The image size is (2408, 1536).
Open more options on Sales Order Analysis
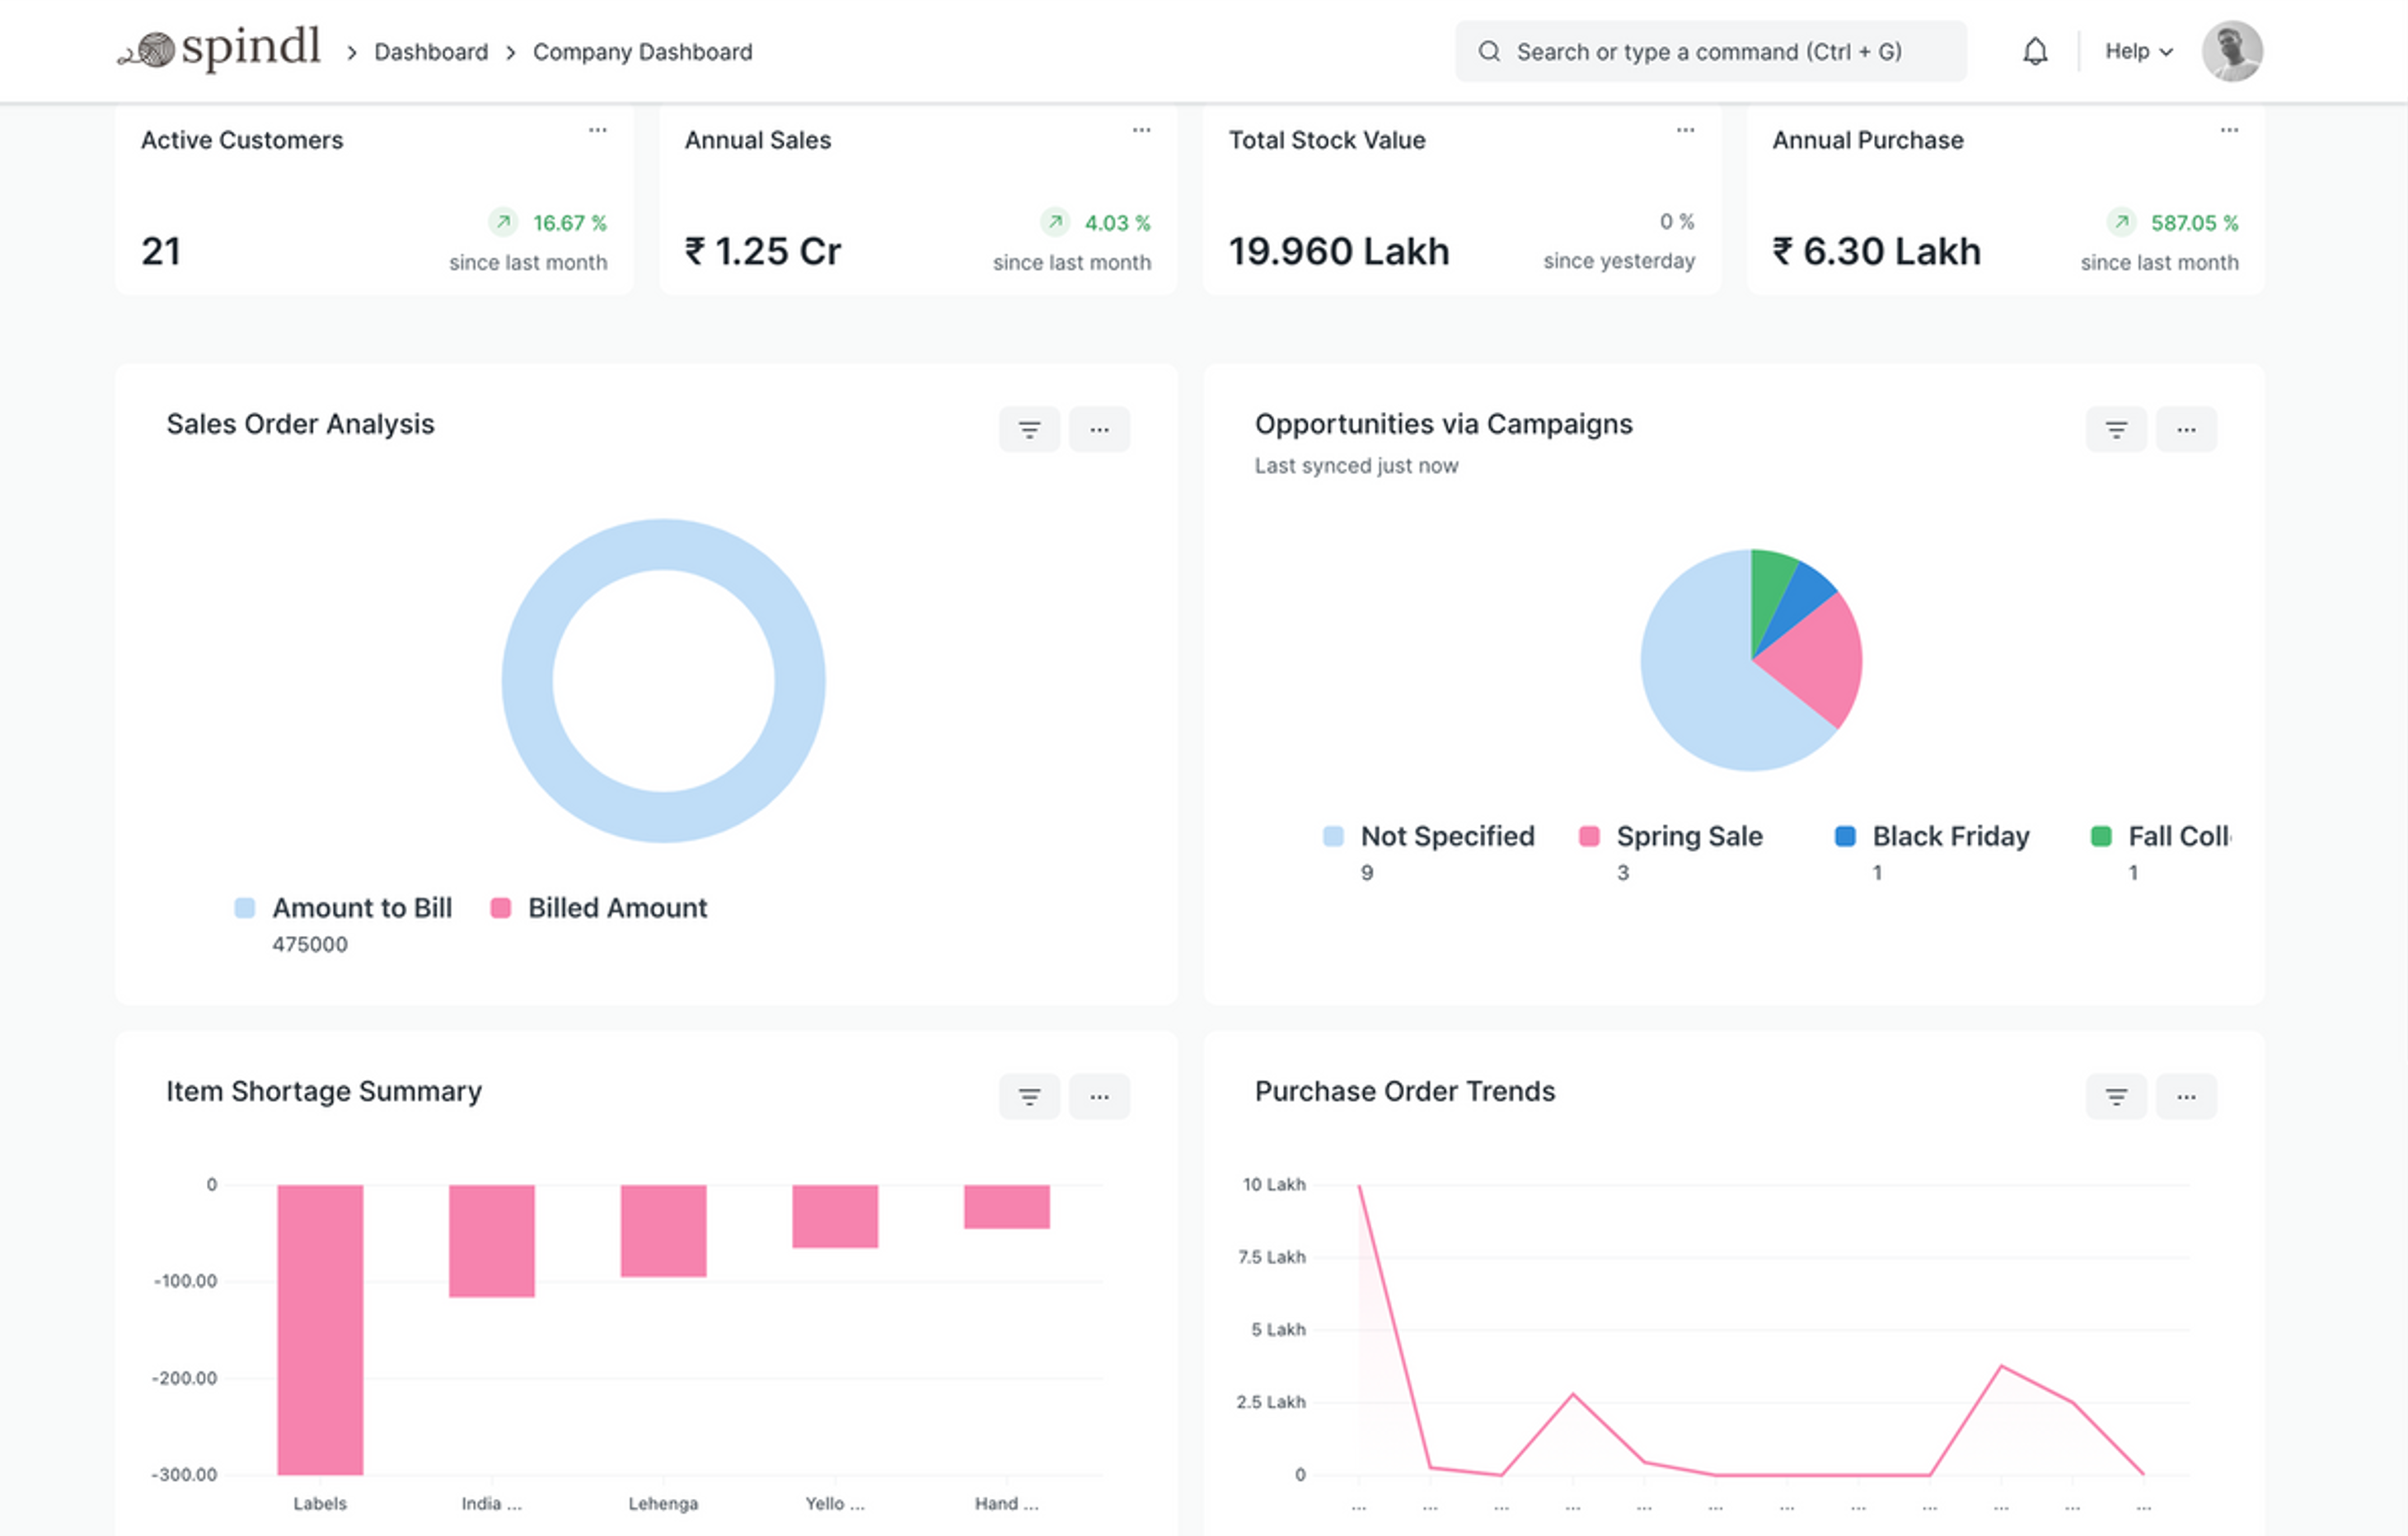pos(1099,429)
